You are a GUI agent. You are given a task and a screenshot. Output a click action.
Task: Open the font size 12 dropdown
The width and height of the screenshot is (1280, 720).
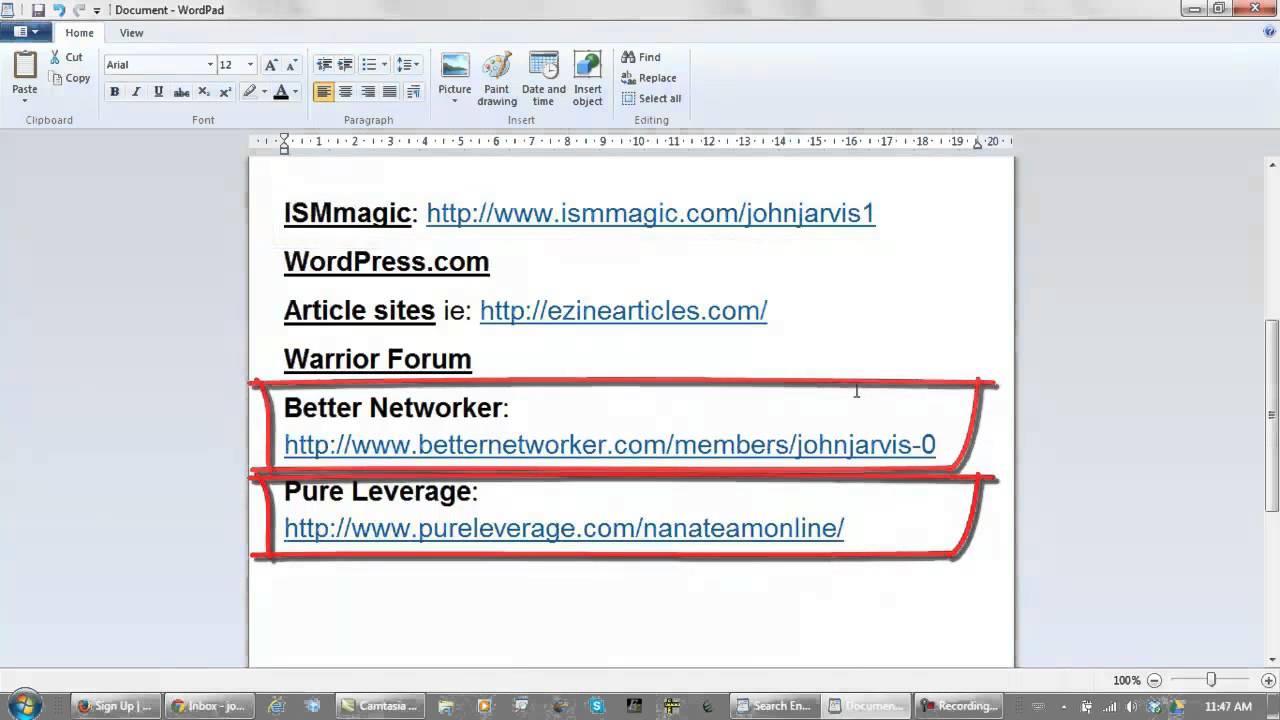pyautogui.click(x=250, y=65)
